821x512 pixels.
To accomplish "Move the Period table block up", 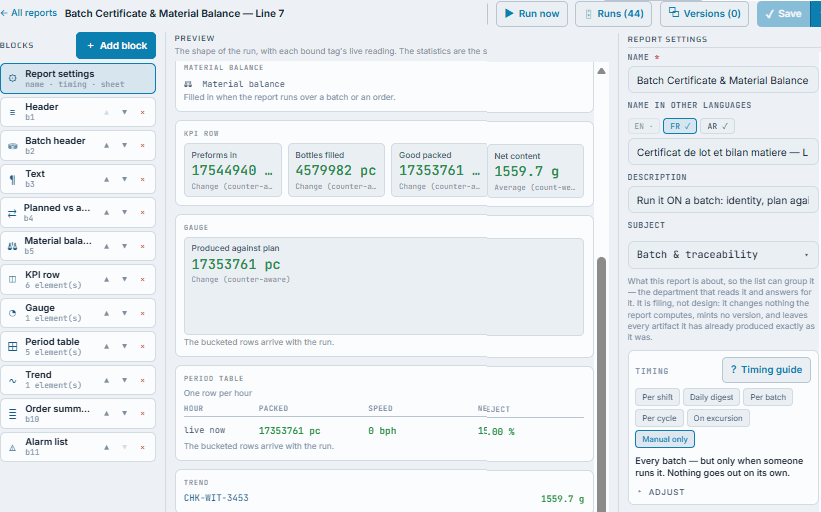I will 106,347.
